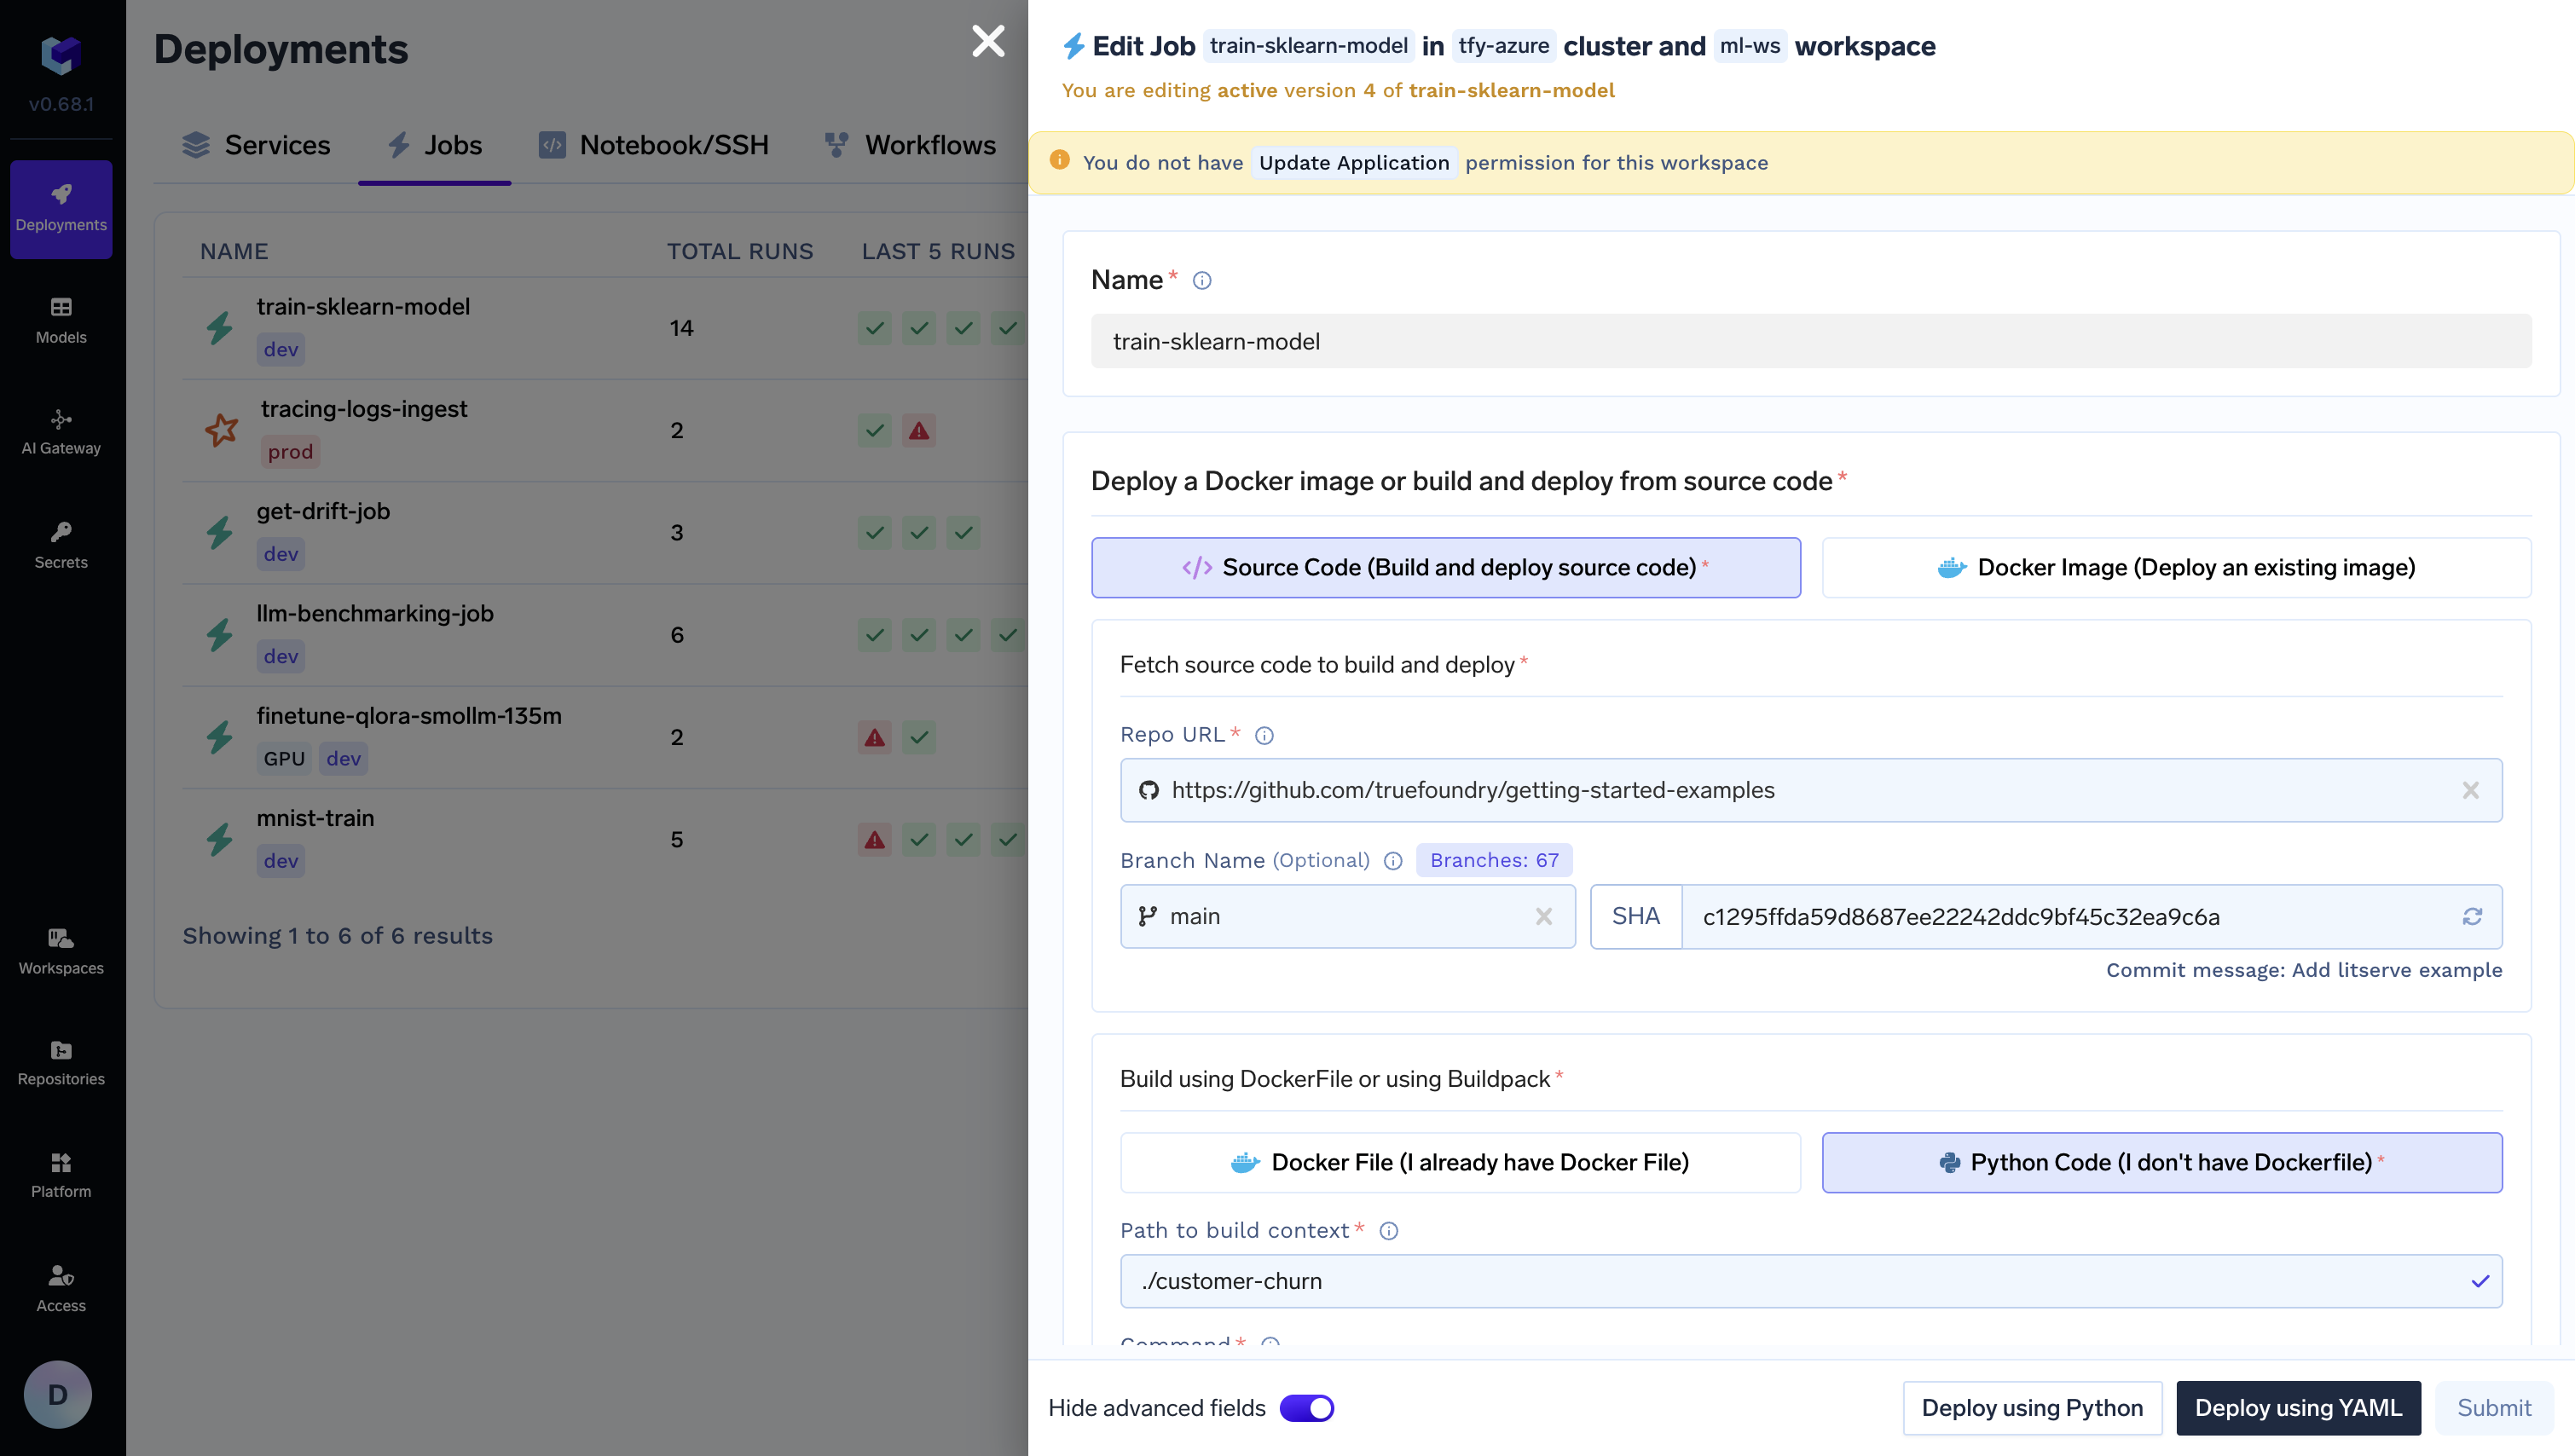Toggle Hide advanced fields switch
The image size is (2575, 1456).
tap(1306, 1408)
